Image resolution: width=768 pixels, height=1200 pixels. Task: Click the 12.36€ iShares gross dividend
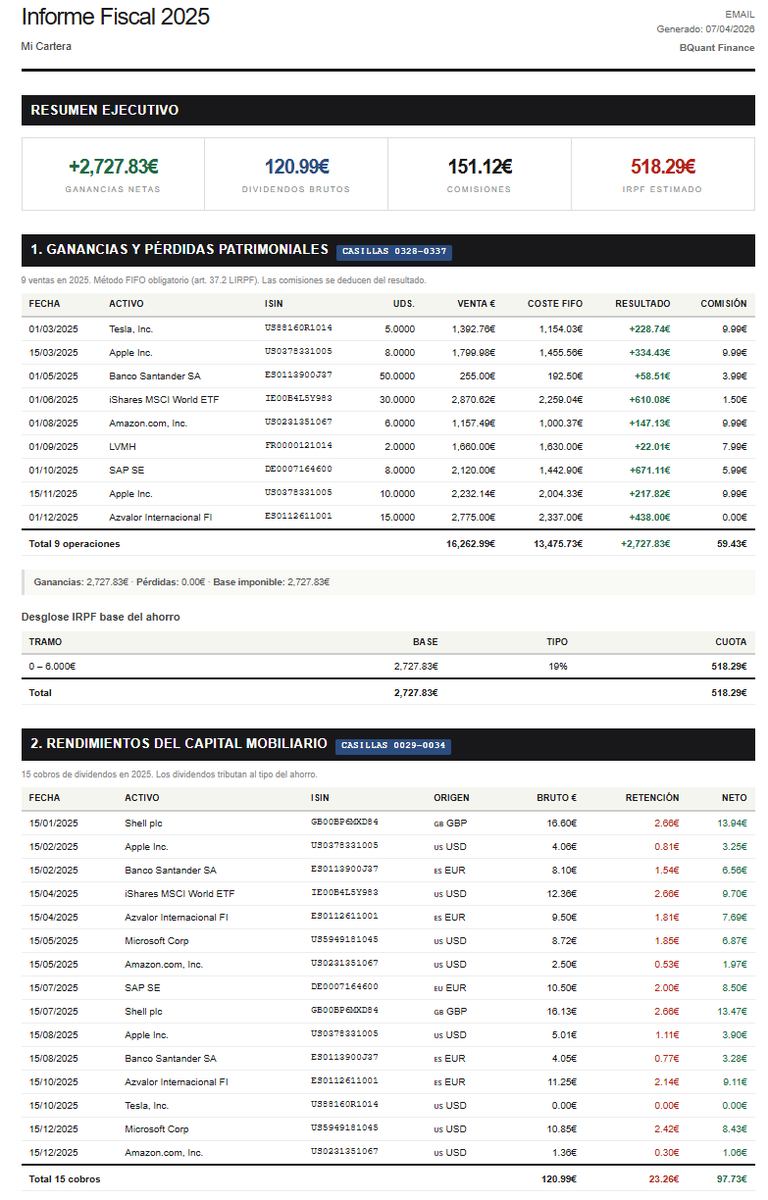tap(562, 893)
